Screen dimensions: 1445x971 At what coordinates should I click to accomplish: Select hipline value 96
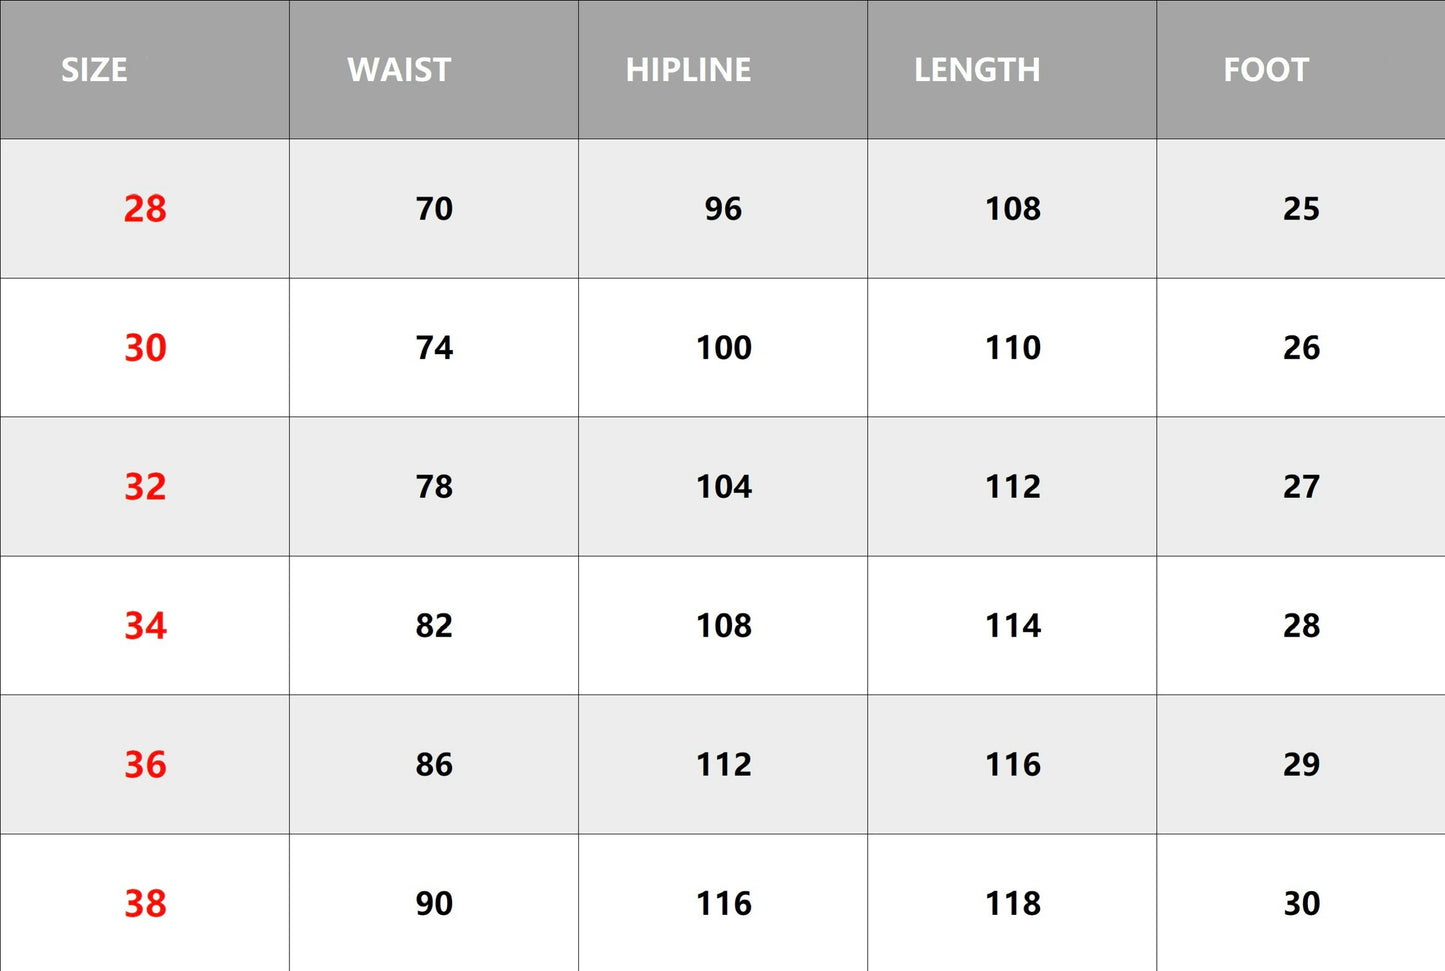pyautogui.click(x=723, y=209)
